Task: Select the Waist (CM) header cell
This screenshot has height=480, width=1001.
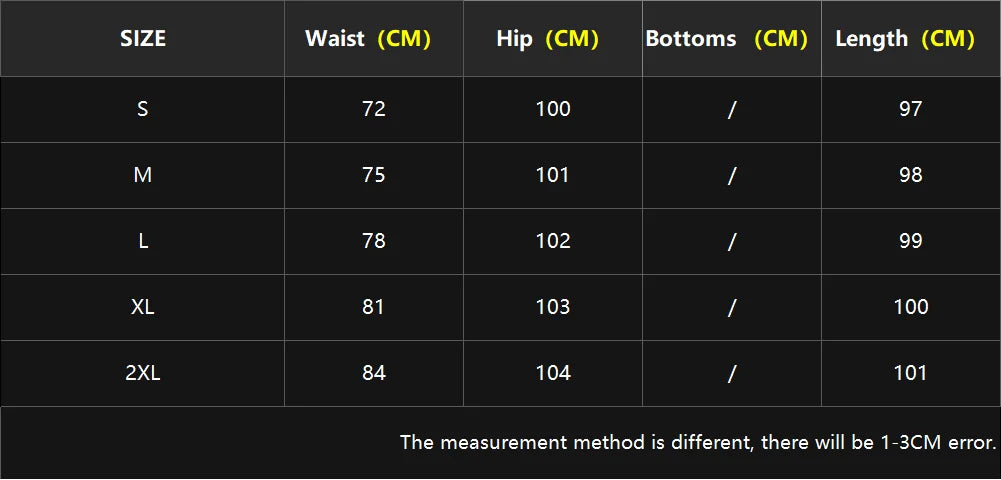Action: pos(373,38)
